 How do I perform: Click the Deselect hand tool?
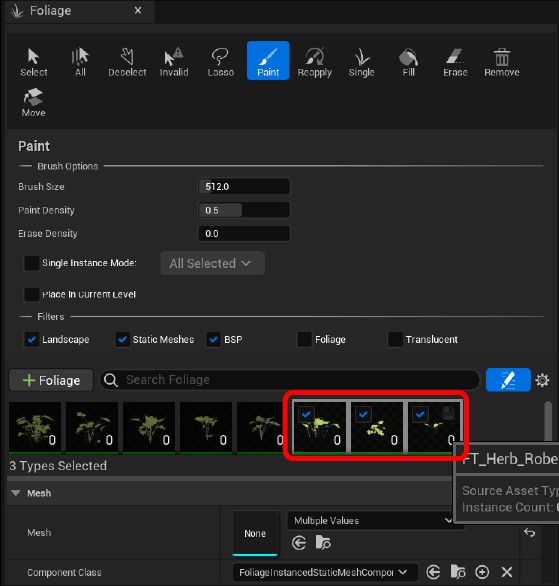127,62
